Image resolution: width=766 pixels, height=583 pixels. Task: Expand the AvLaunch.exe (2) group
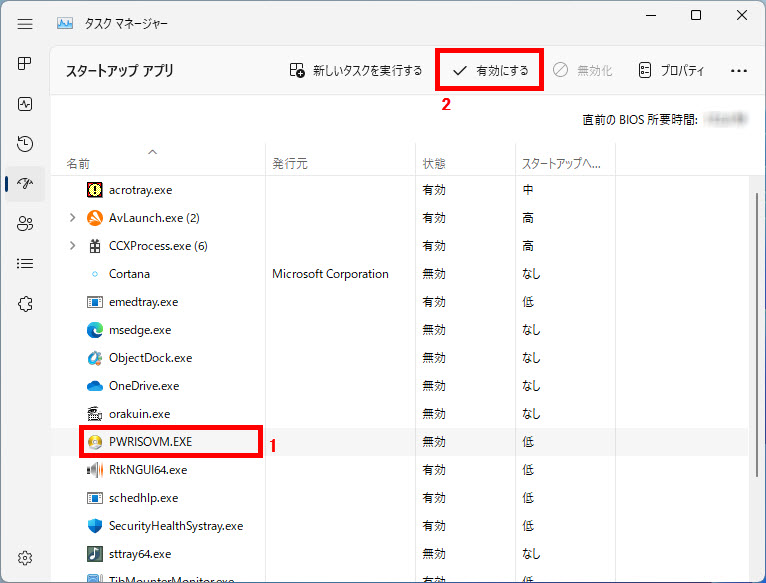click(x=72, y=218)
